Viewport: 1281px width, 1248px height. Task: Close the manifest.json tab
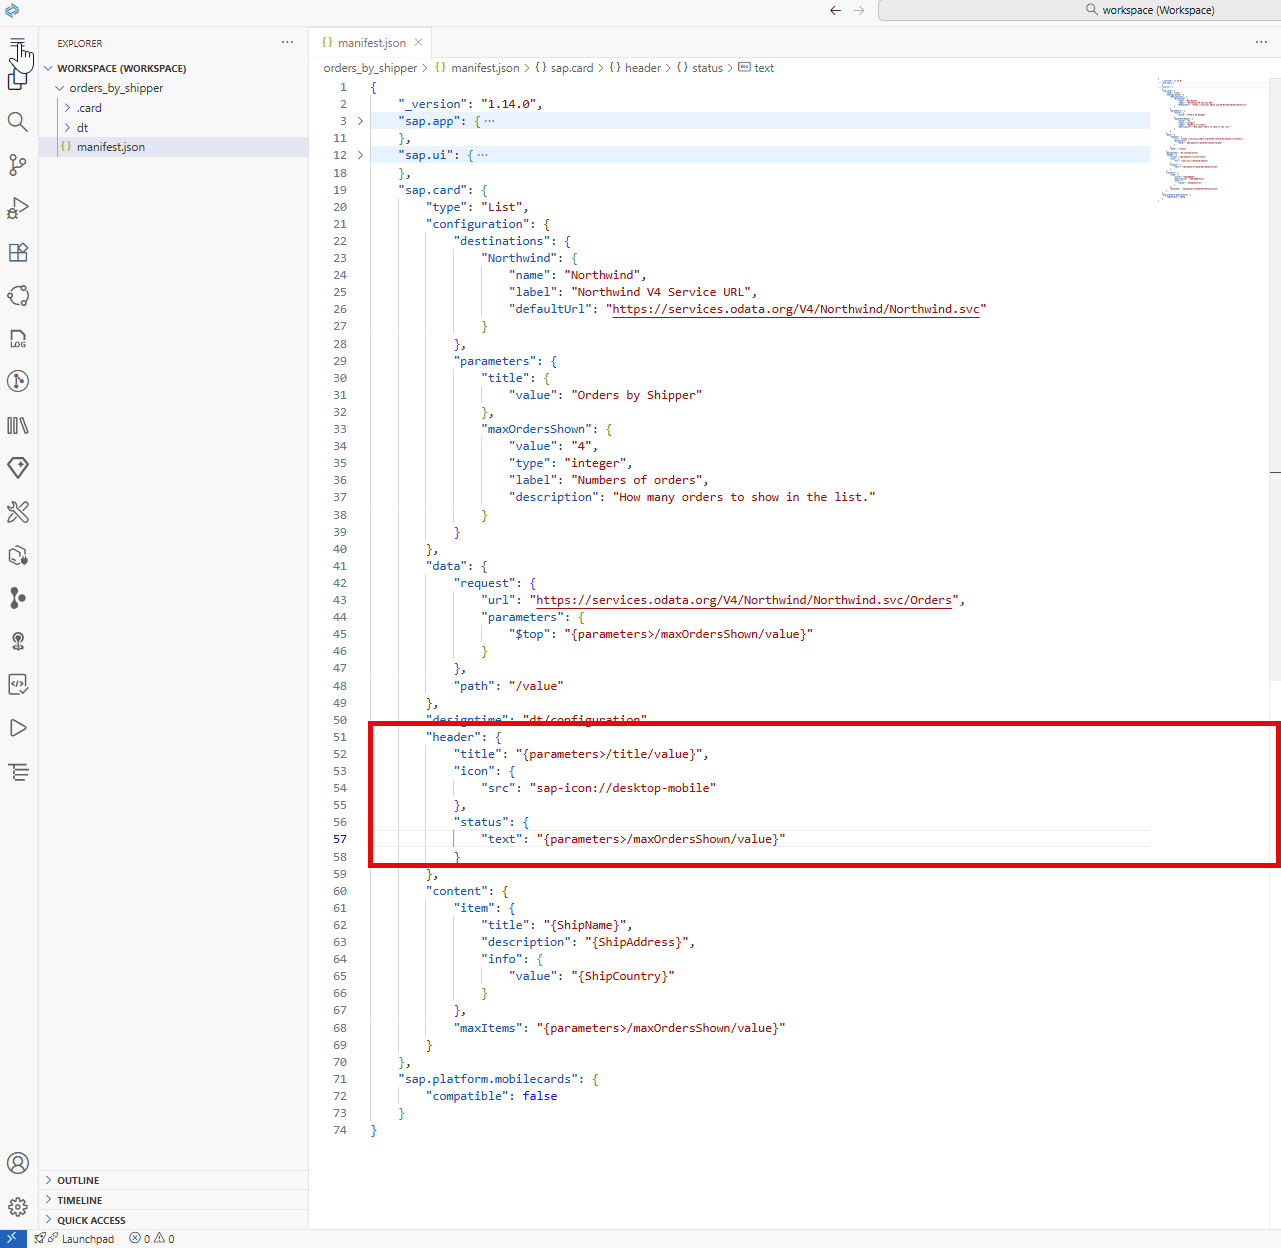pyautogui.click(x=418, y=42)
